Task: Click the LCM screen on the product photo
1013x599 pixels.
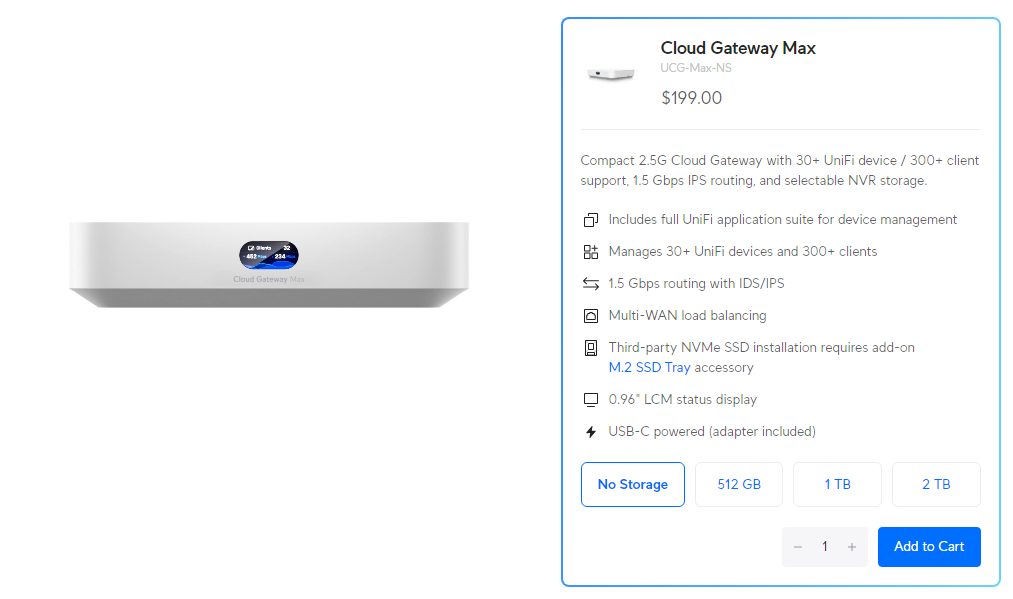Action: tap(268, 255)
